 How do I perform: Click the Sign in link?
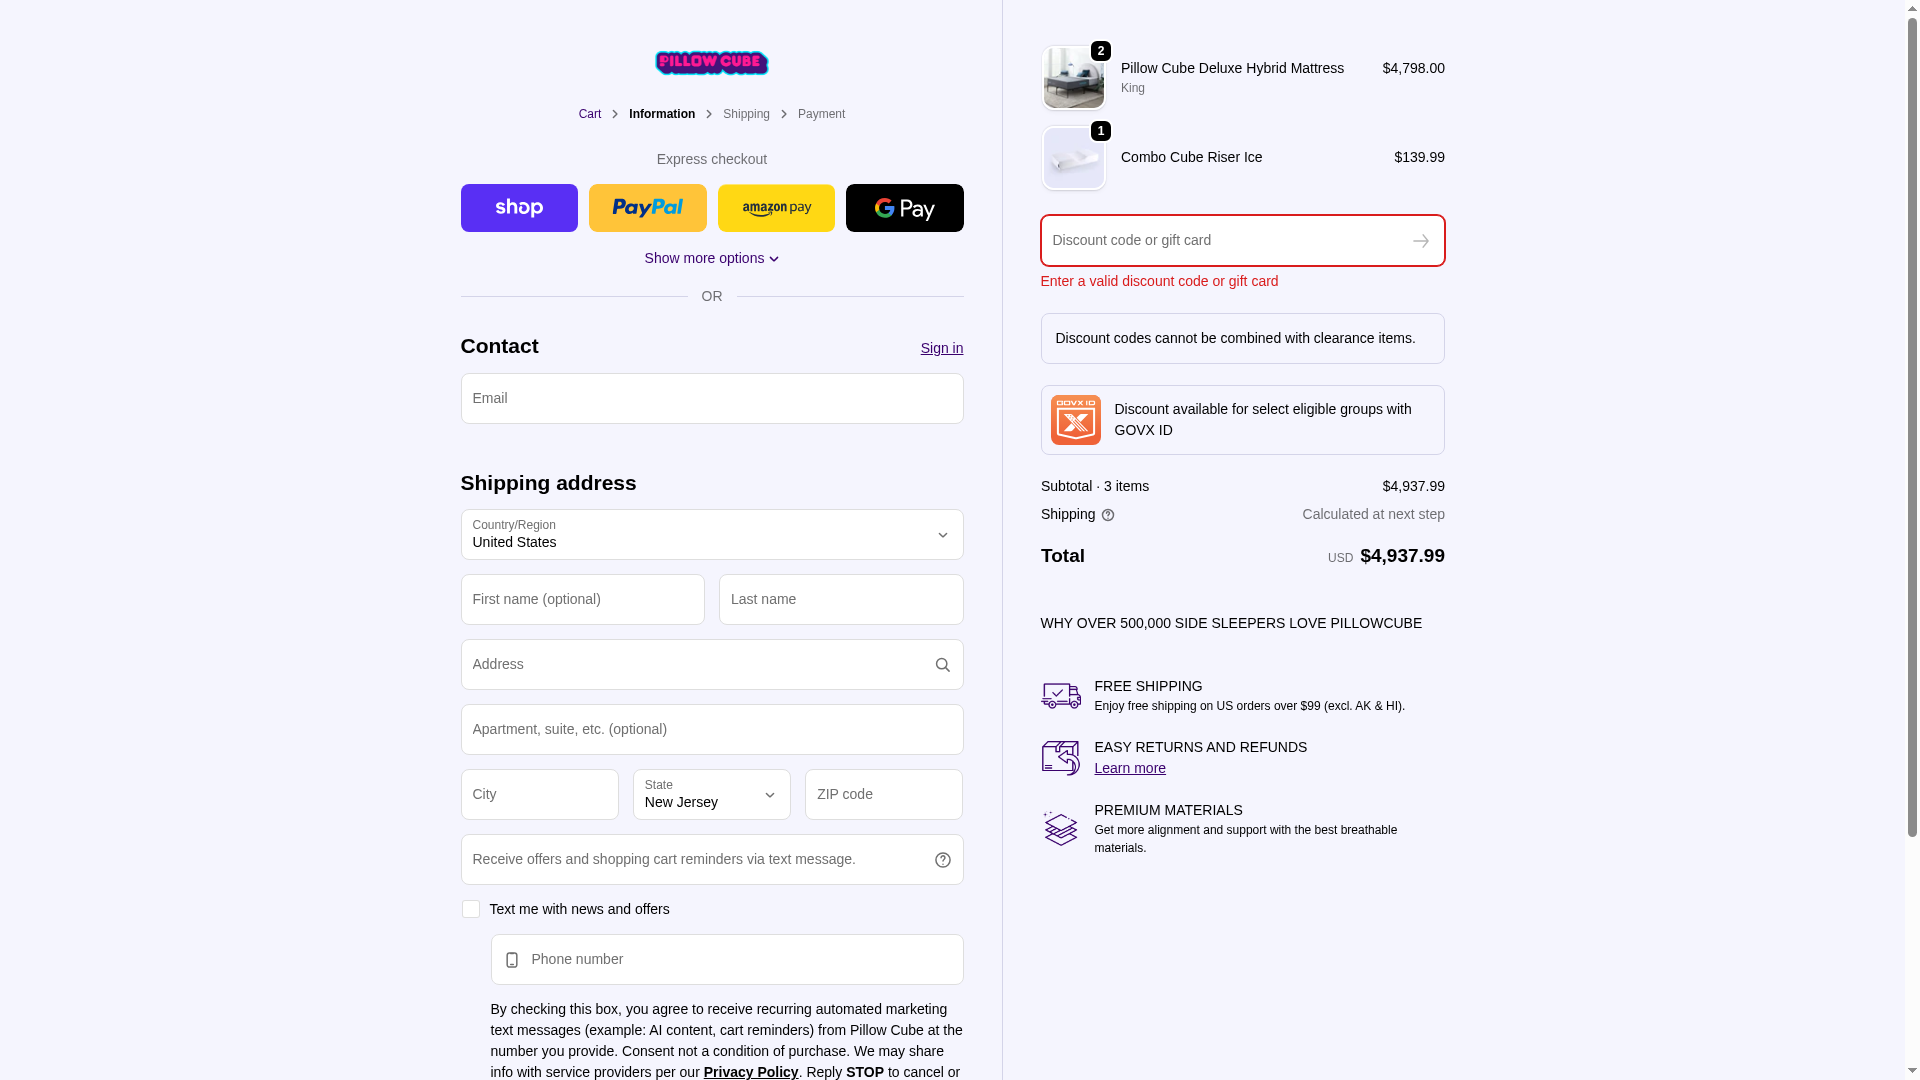pyautogui.click(x=941, y=348)
